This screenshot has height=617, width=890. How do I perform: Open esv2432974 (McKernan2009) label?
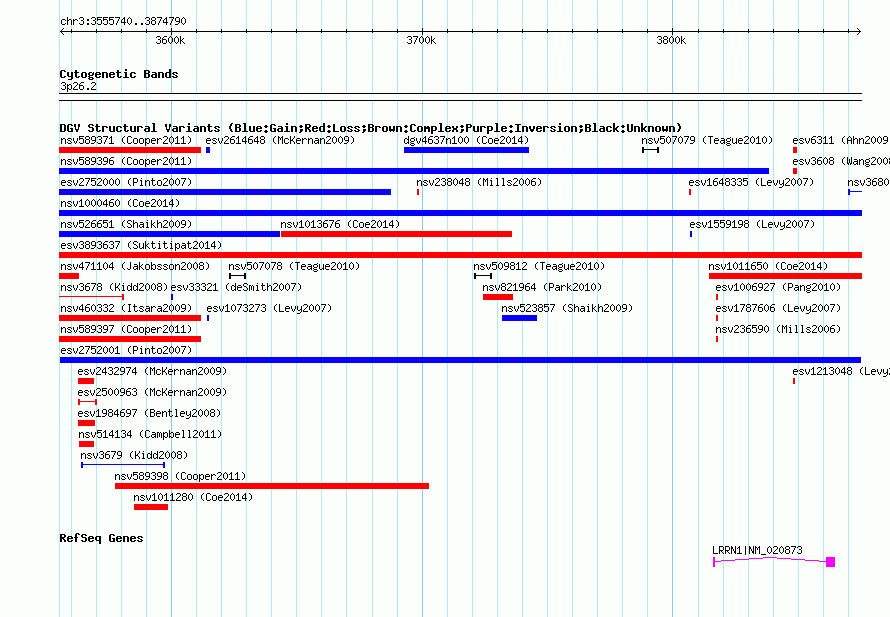(152, 371)
